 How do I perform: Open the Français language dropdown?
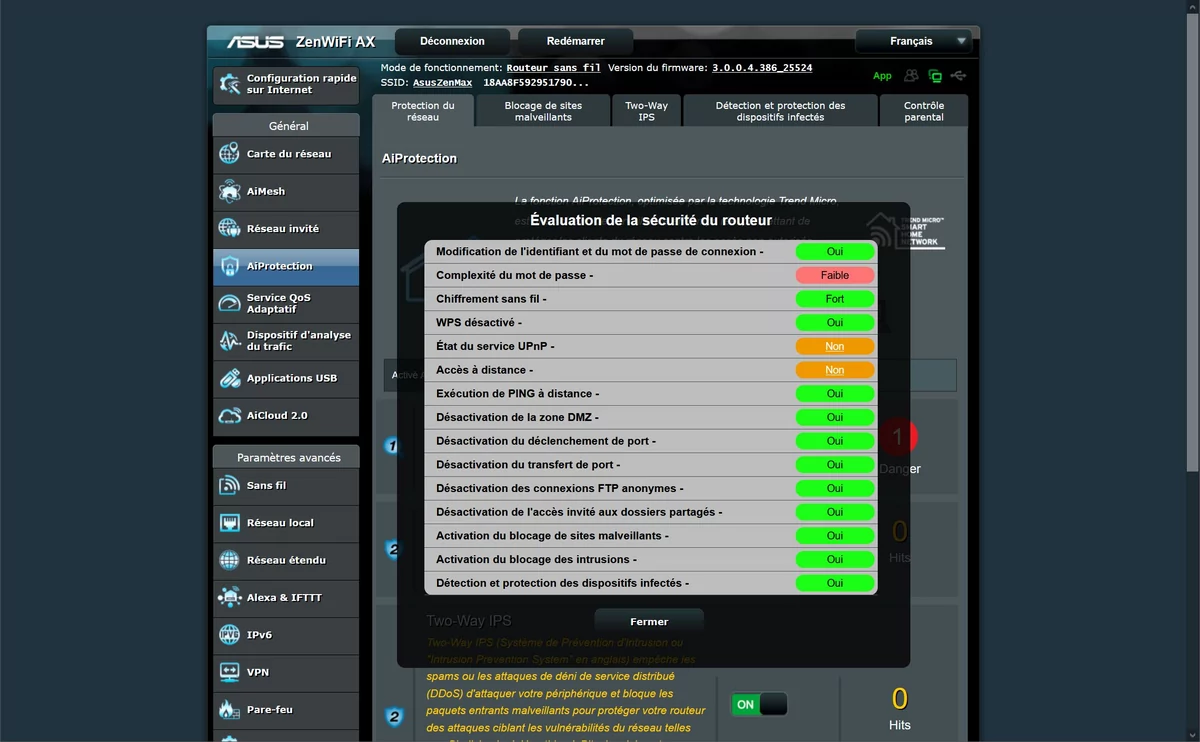point(914,41)
